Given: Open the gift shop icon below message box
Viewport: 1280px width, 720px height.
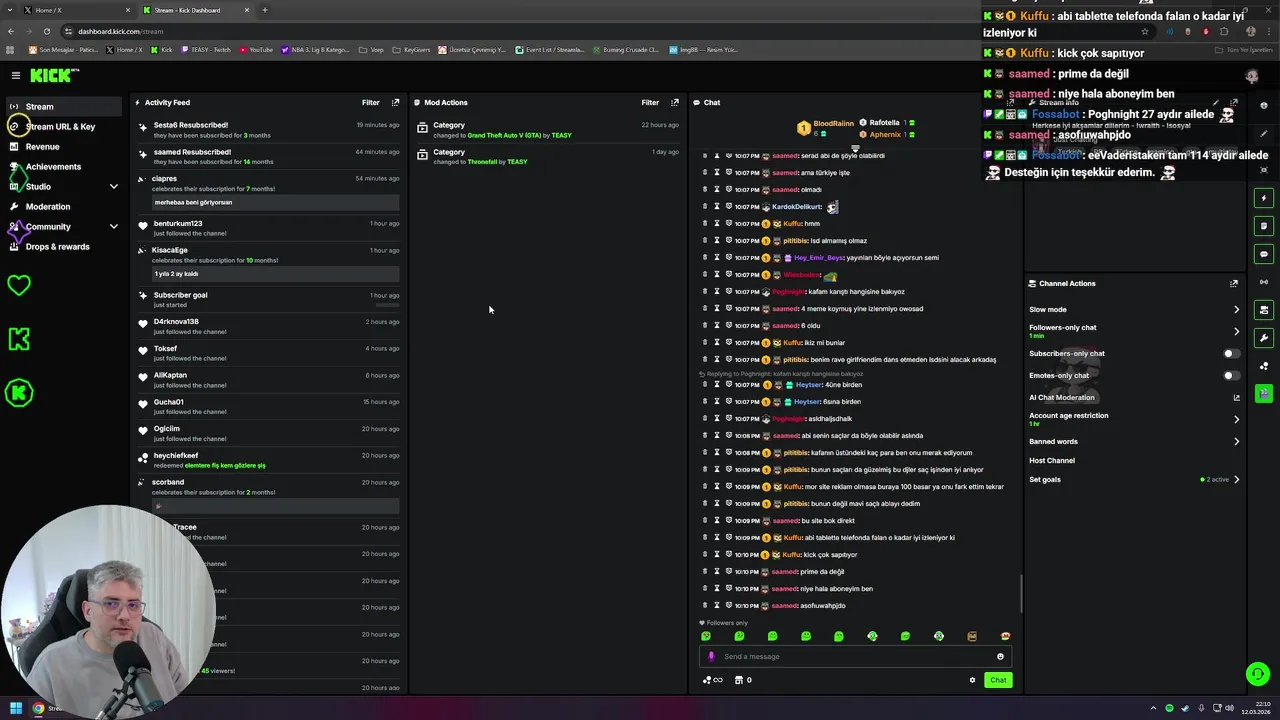Looking at the screenshot, I should pos(739,680).
